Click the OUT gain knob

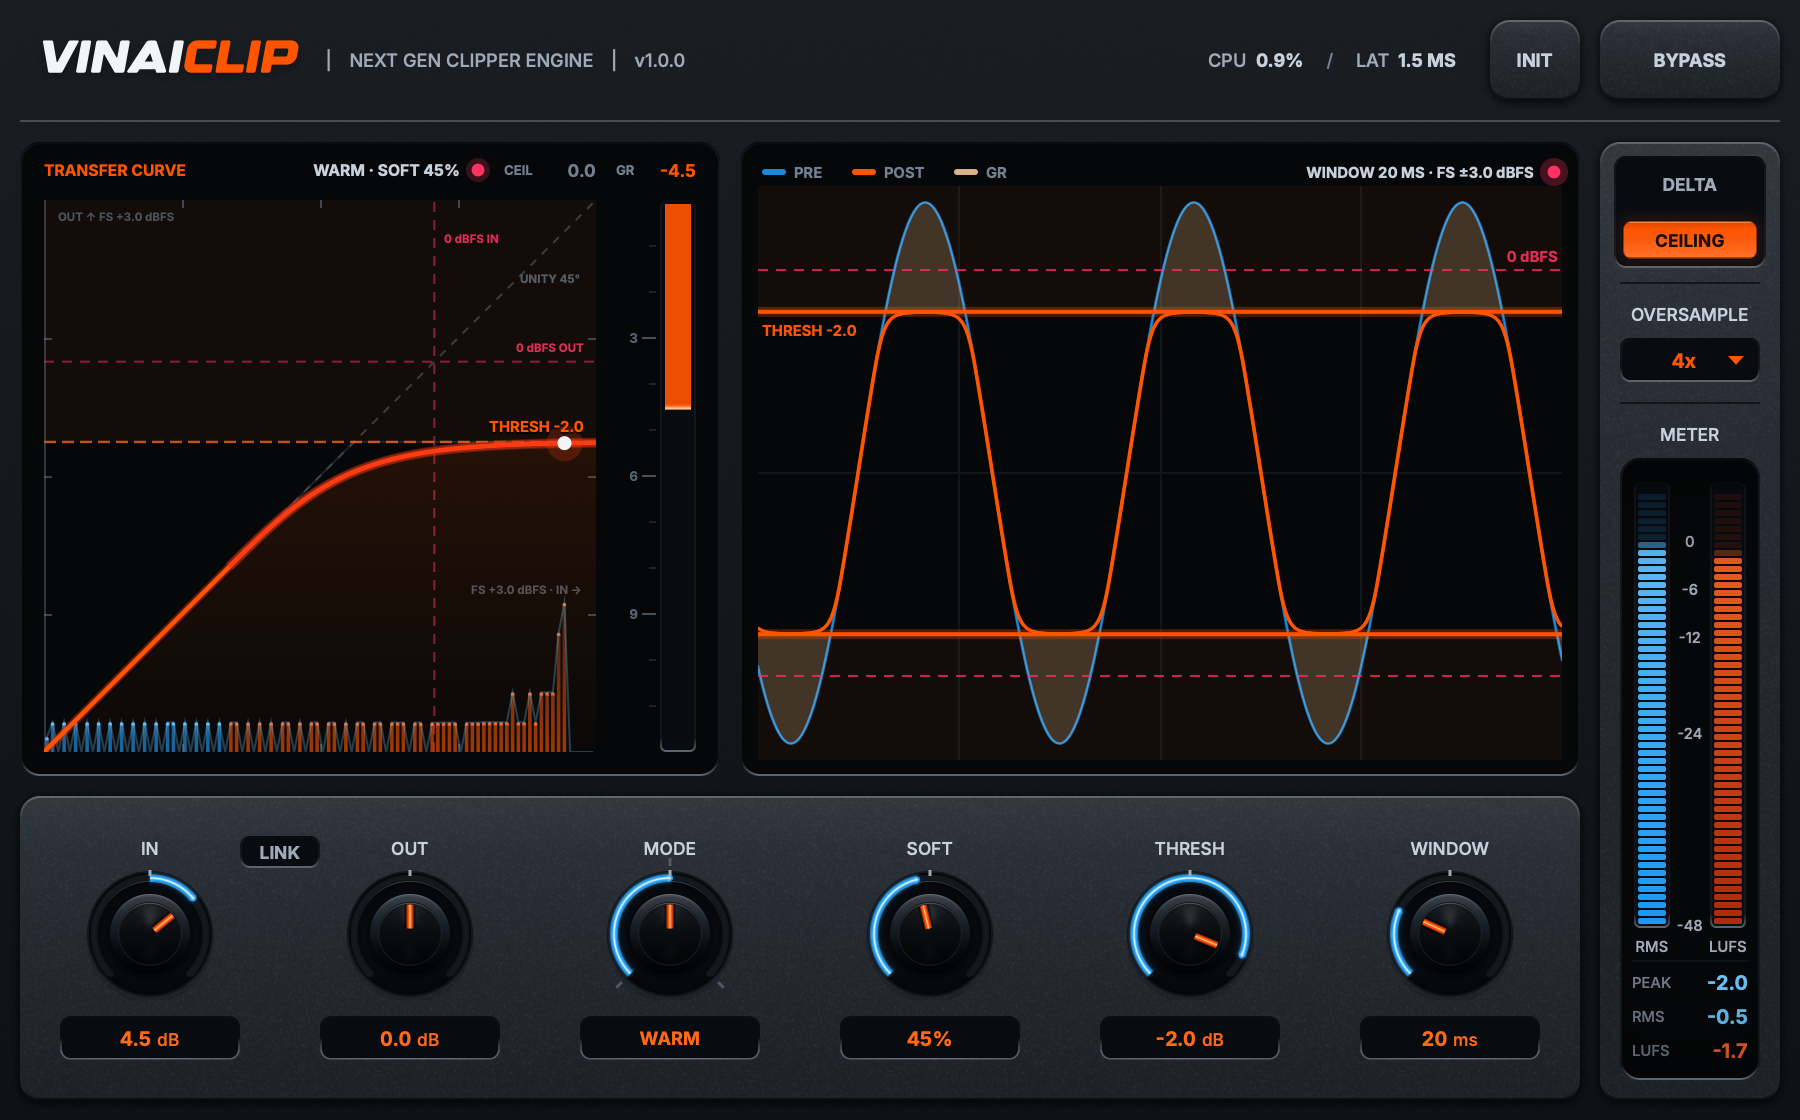pos(410,933)
